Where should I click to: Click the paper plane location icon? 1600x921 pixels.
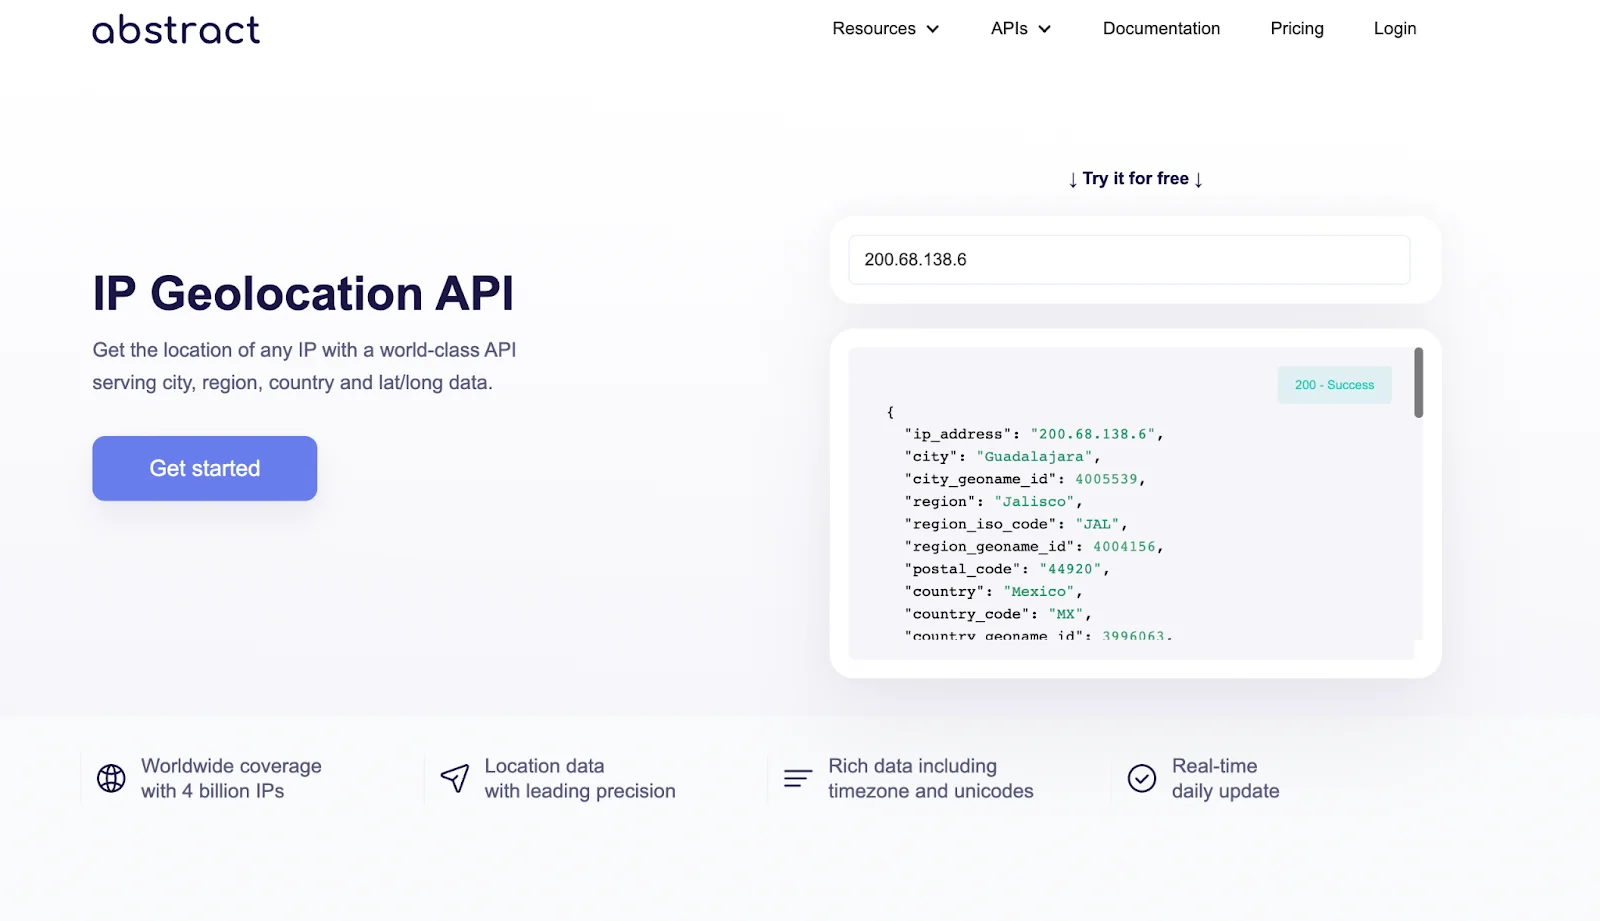[x=455, y=778]
